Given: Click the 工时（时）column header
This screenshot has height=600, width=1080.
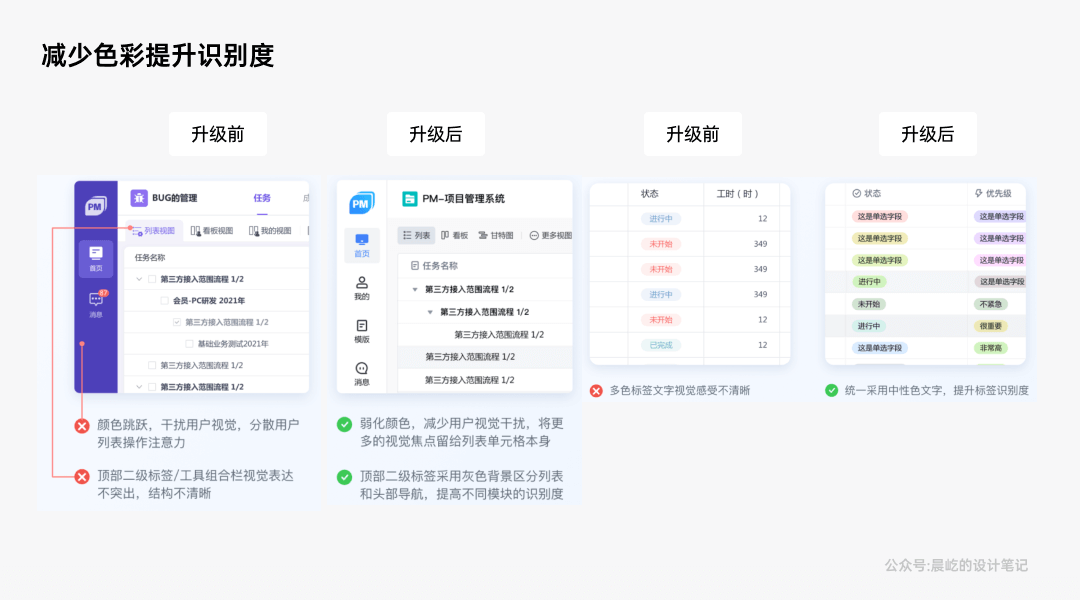Looking at the screenshot, I should point(738,194).
